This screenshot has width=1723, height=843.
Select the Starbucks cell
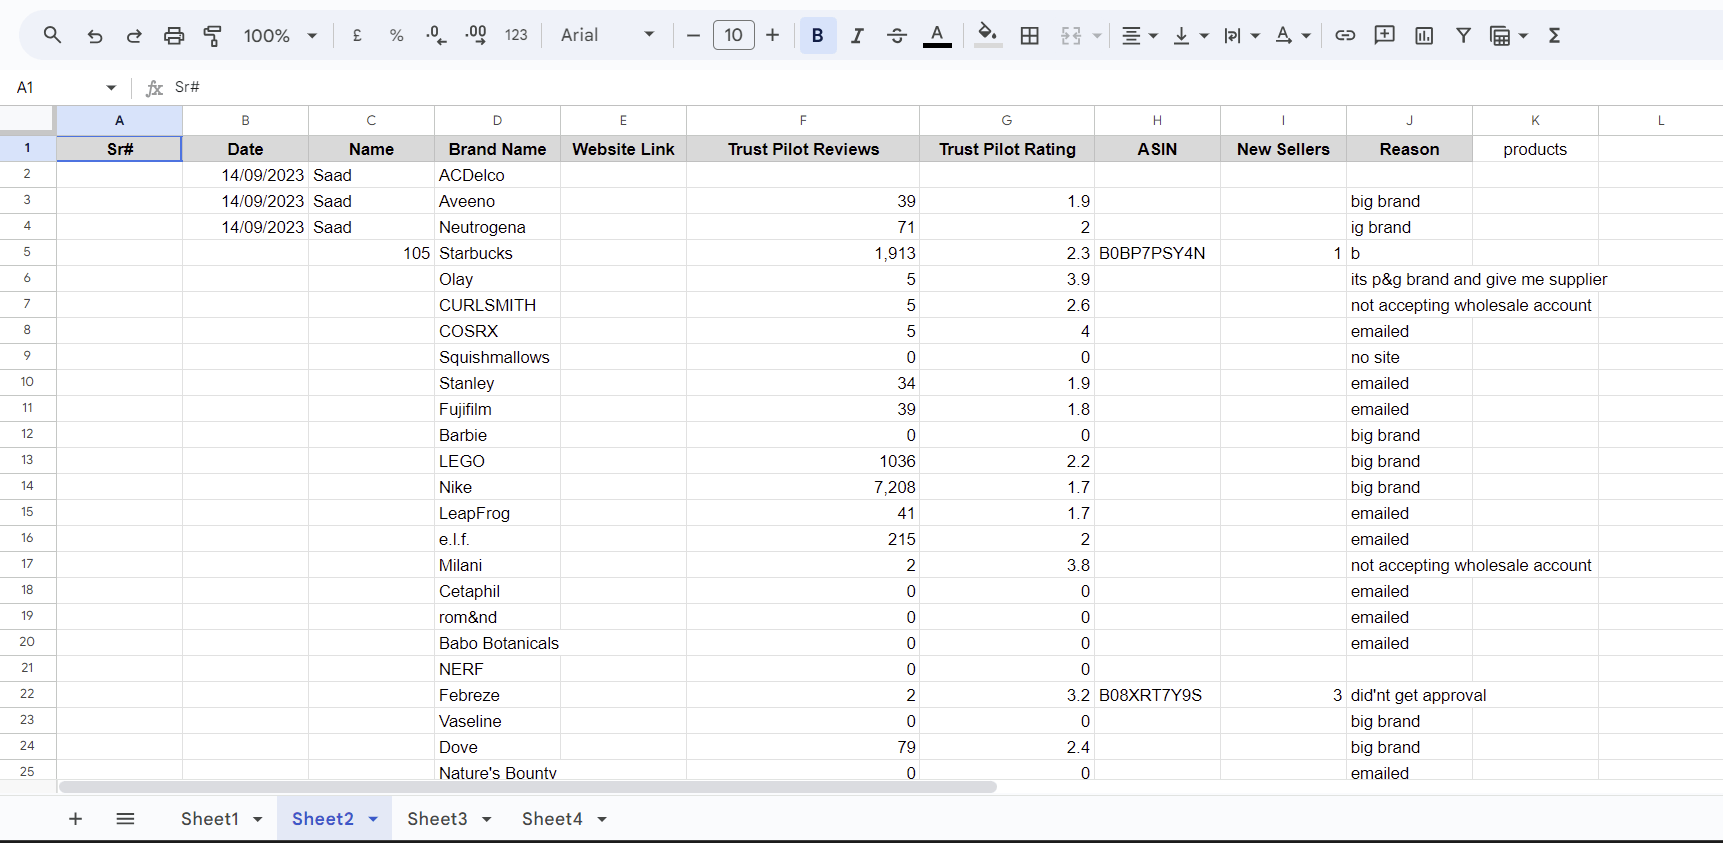coord(497,253)
